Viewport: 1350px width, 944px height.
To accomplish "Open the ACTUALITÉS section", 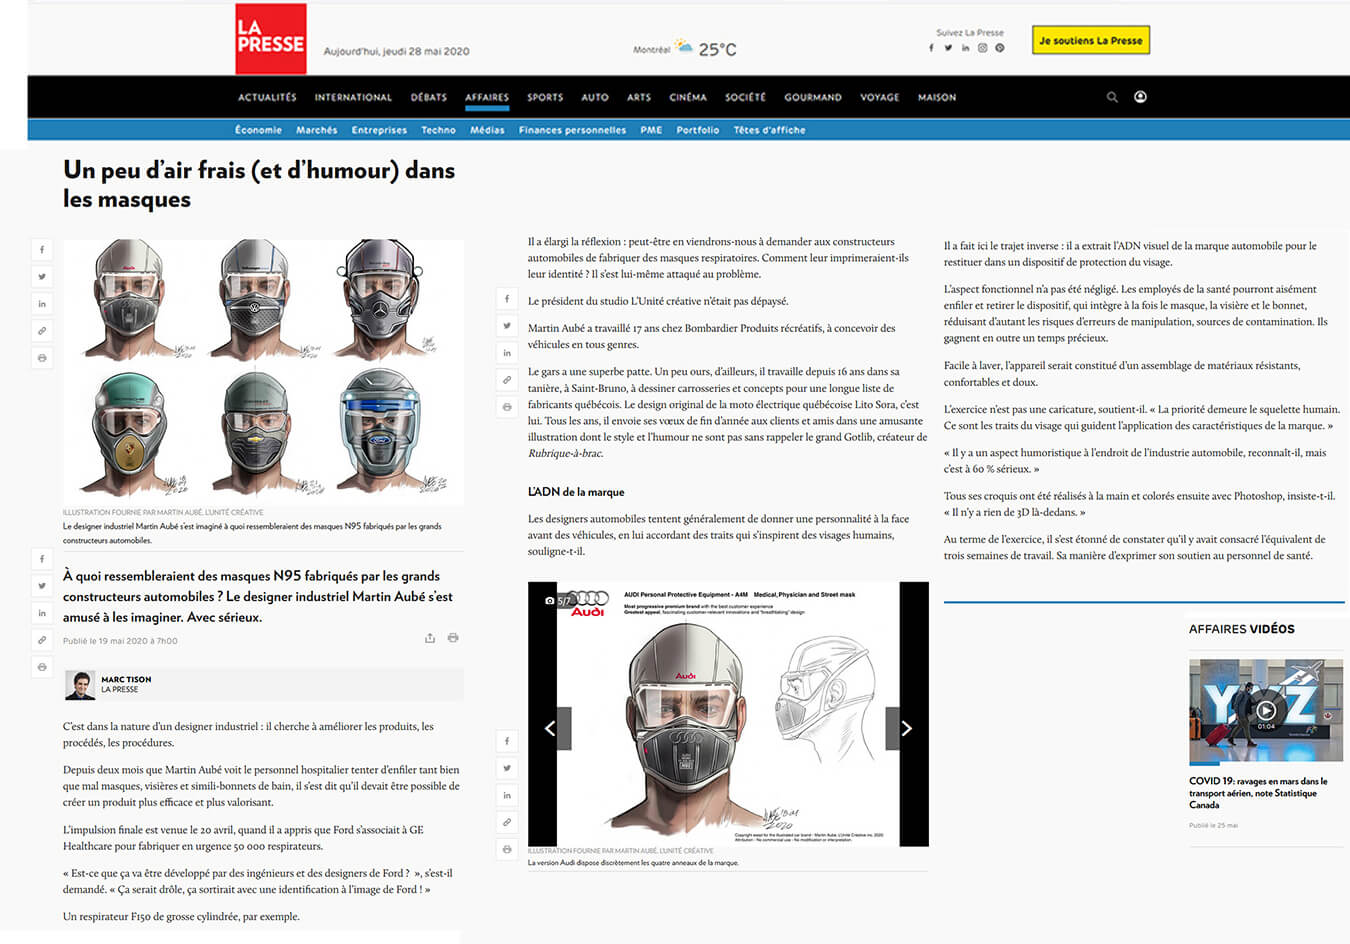I will click(x=267, y=97).
